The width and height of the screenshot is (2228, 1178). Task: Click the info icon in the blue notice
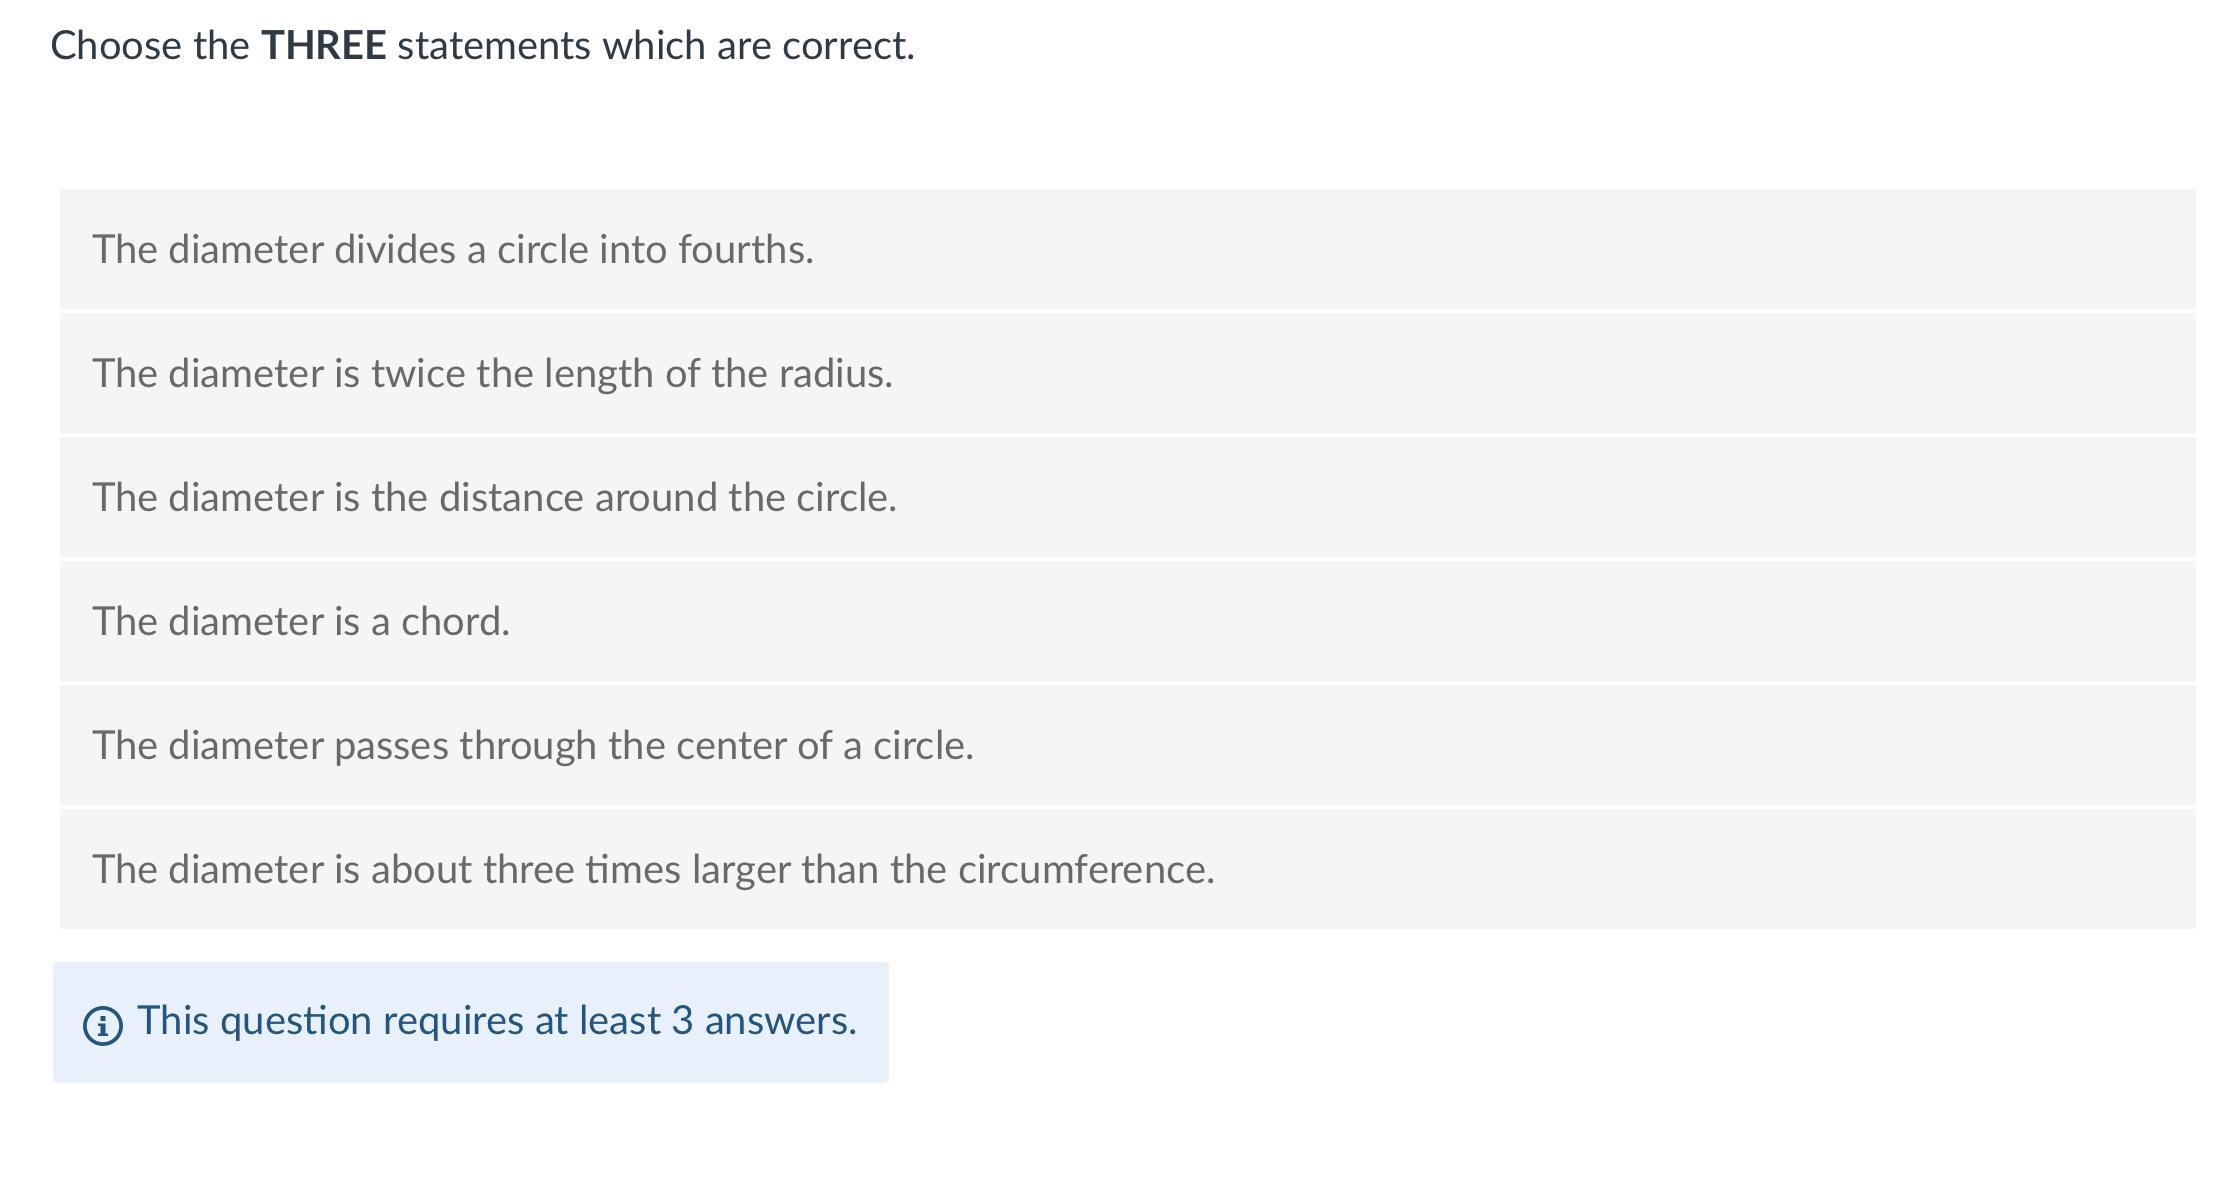click(102, 1025)
